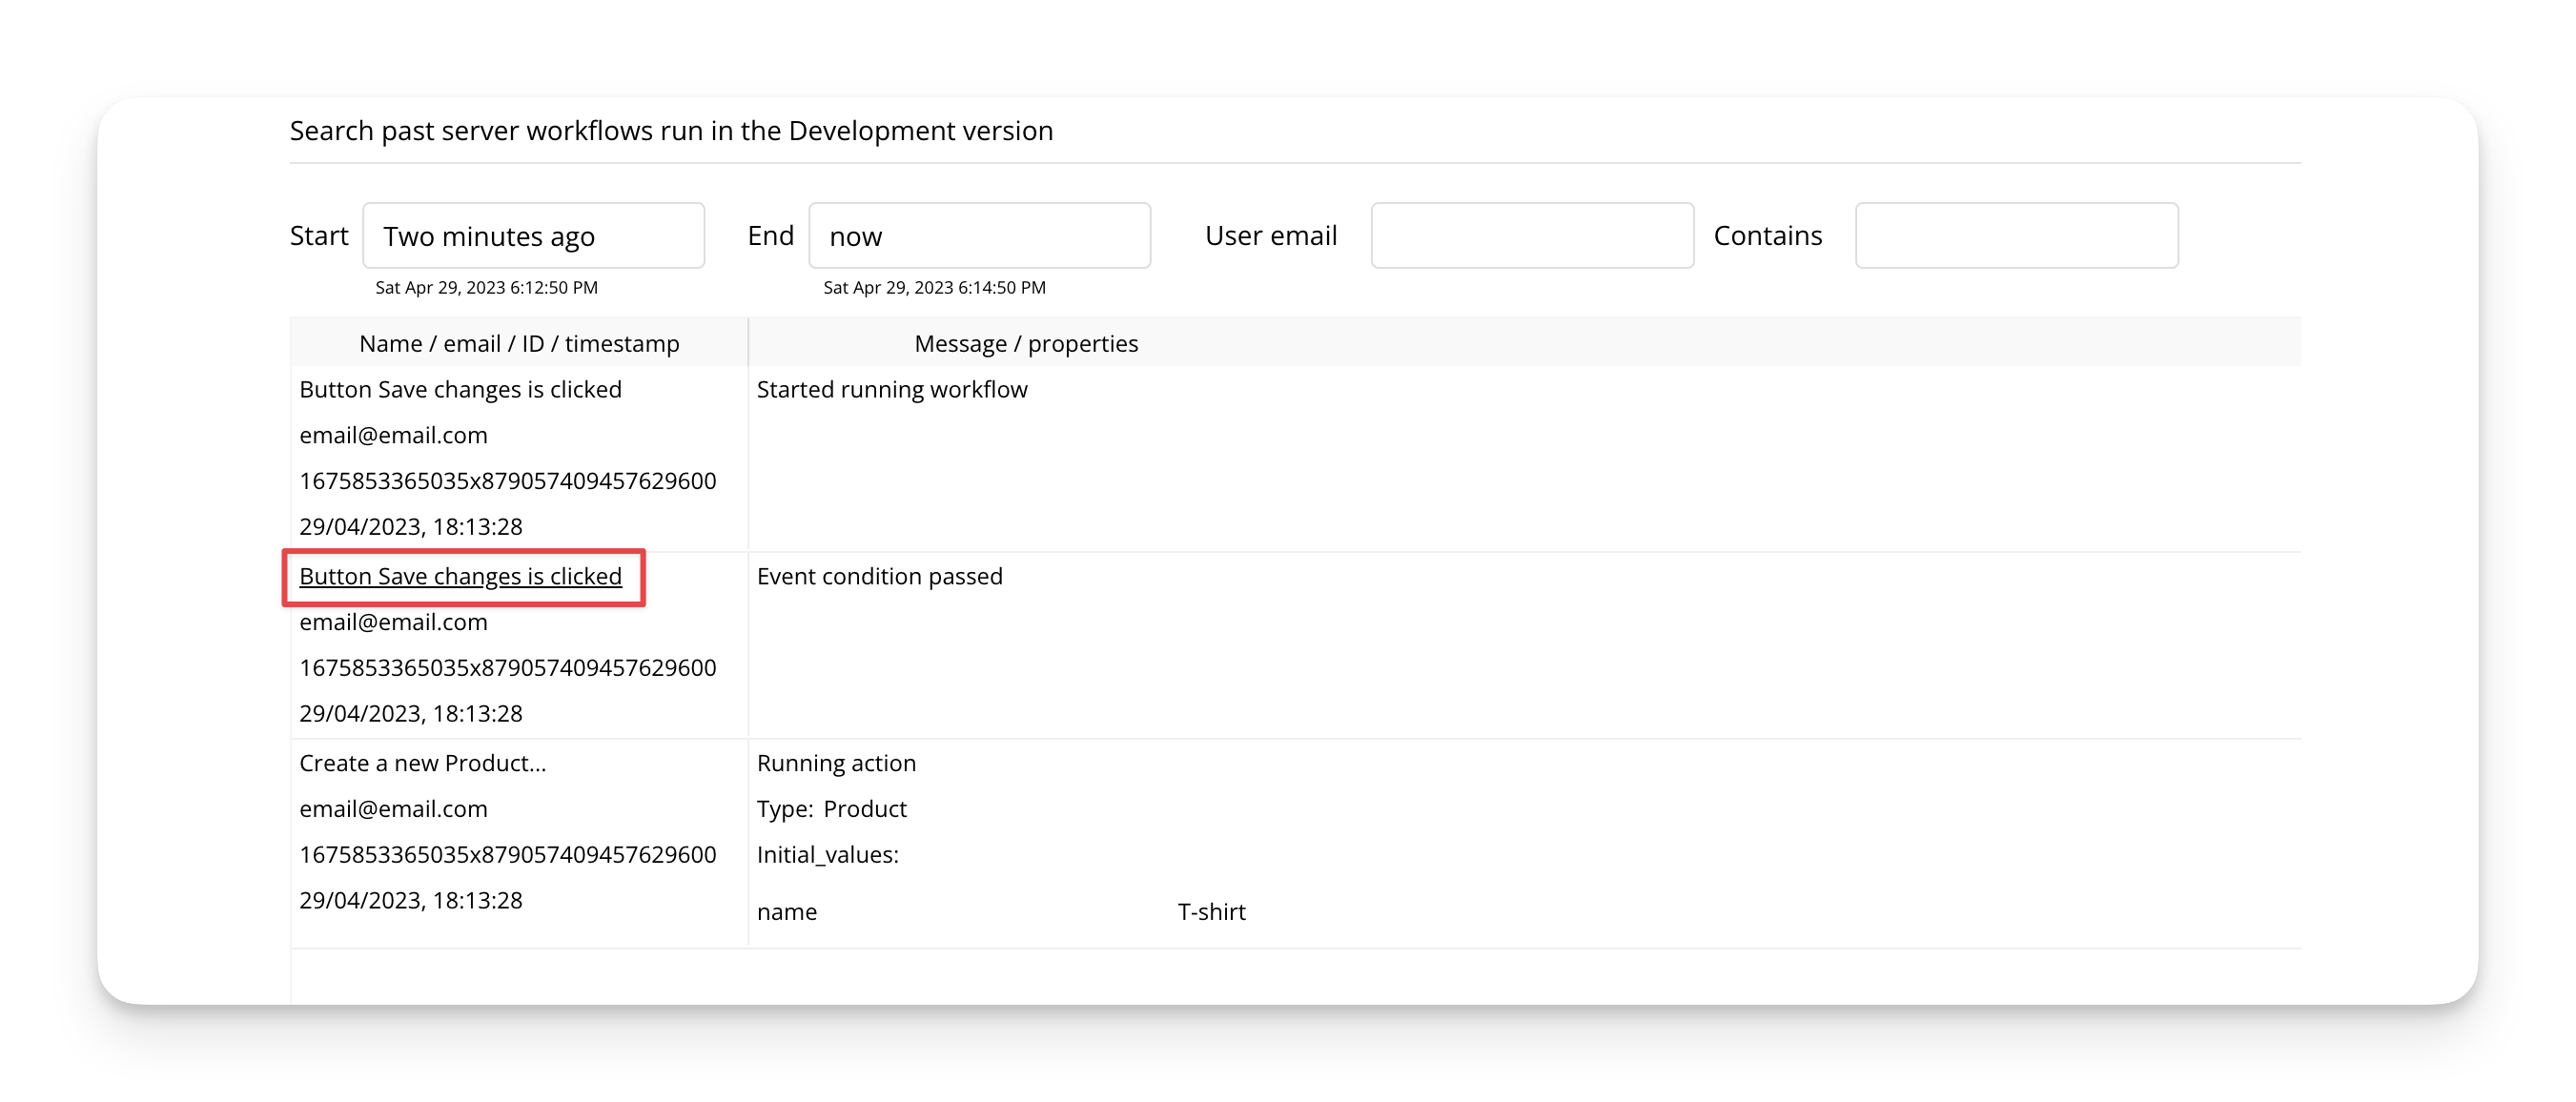
Task: Click the Name / email / ID / timestamp header
Action: click(x=519, y=344)
